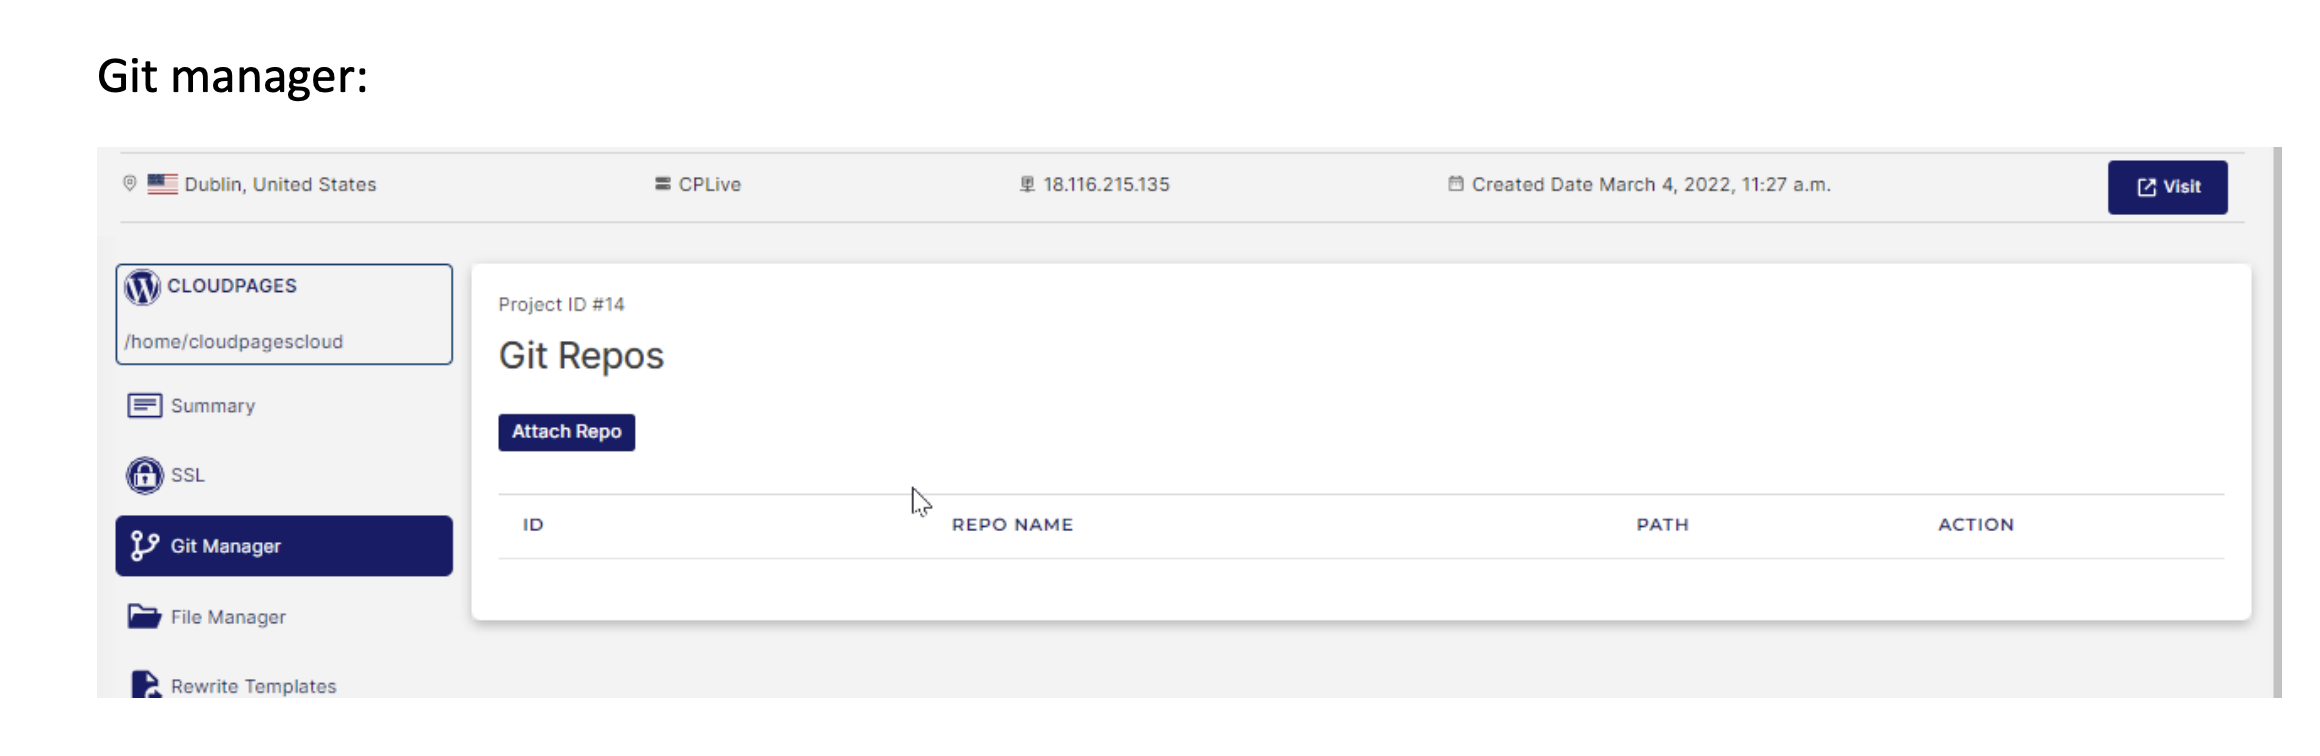Screen dimensions: 2320x756
Task: Click the Git branch icon
Action: tap(144, 546)
